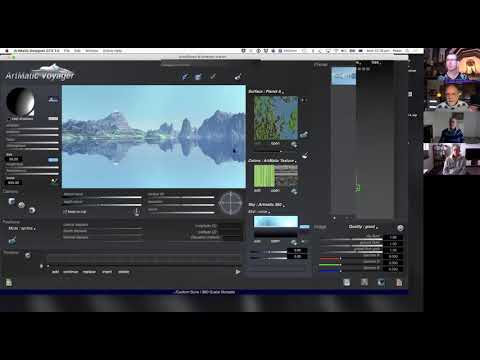Click the first tool icon above the preview

[x=185, y=77]
